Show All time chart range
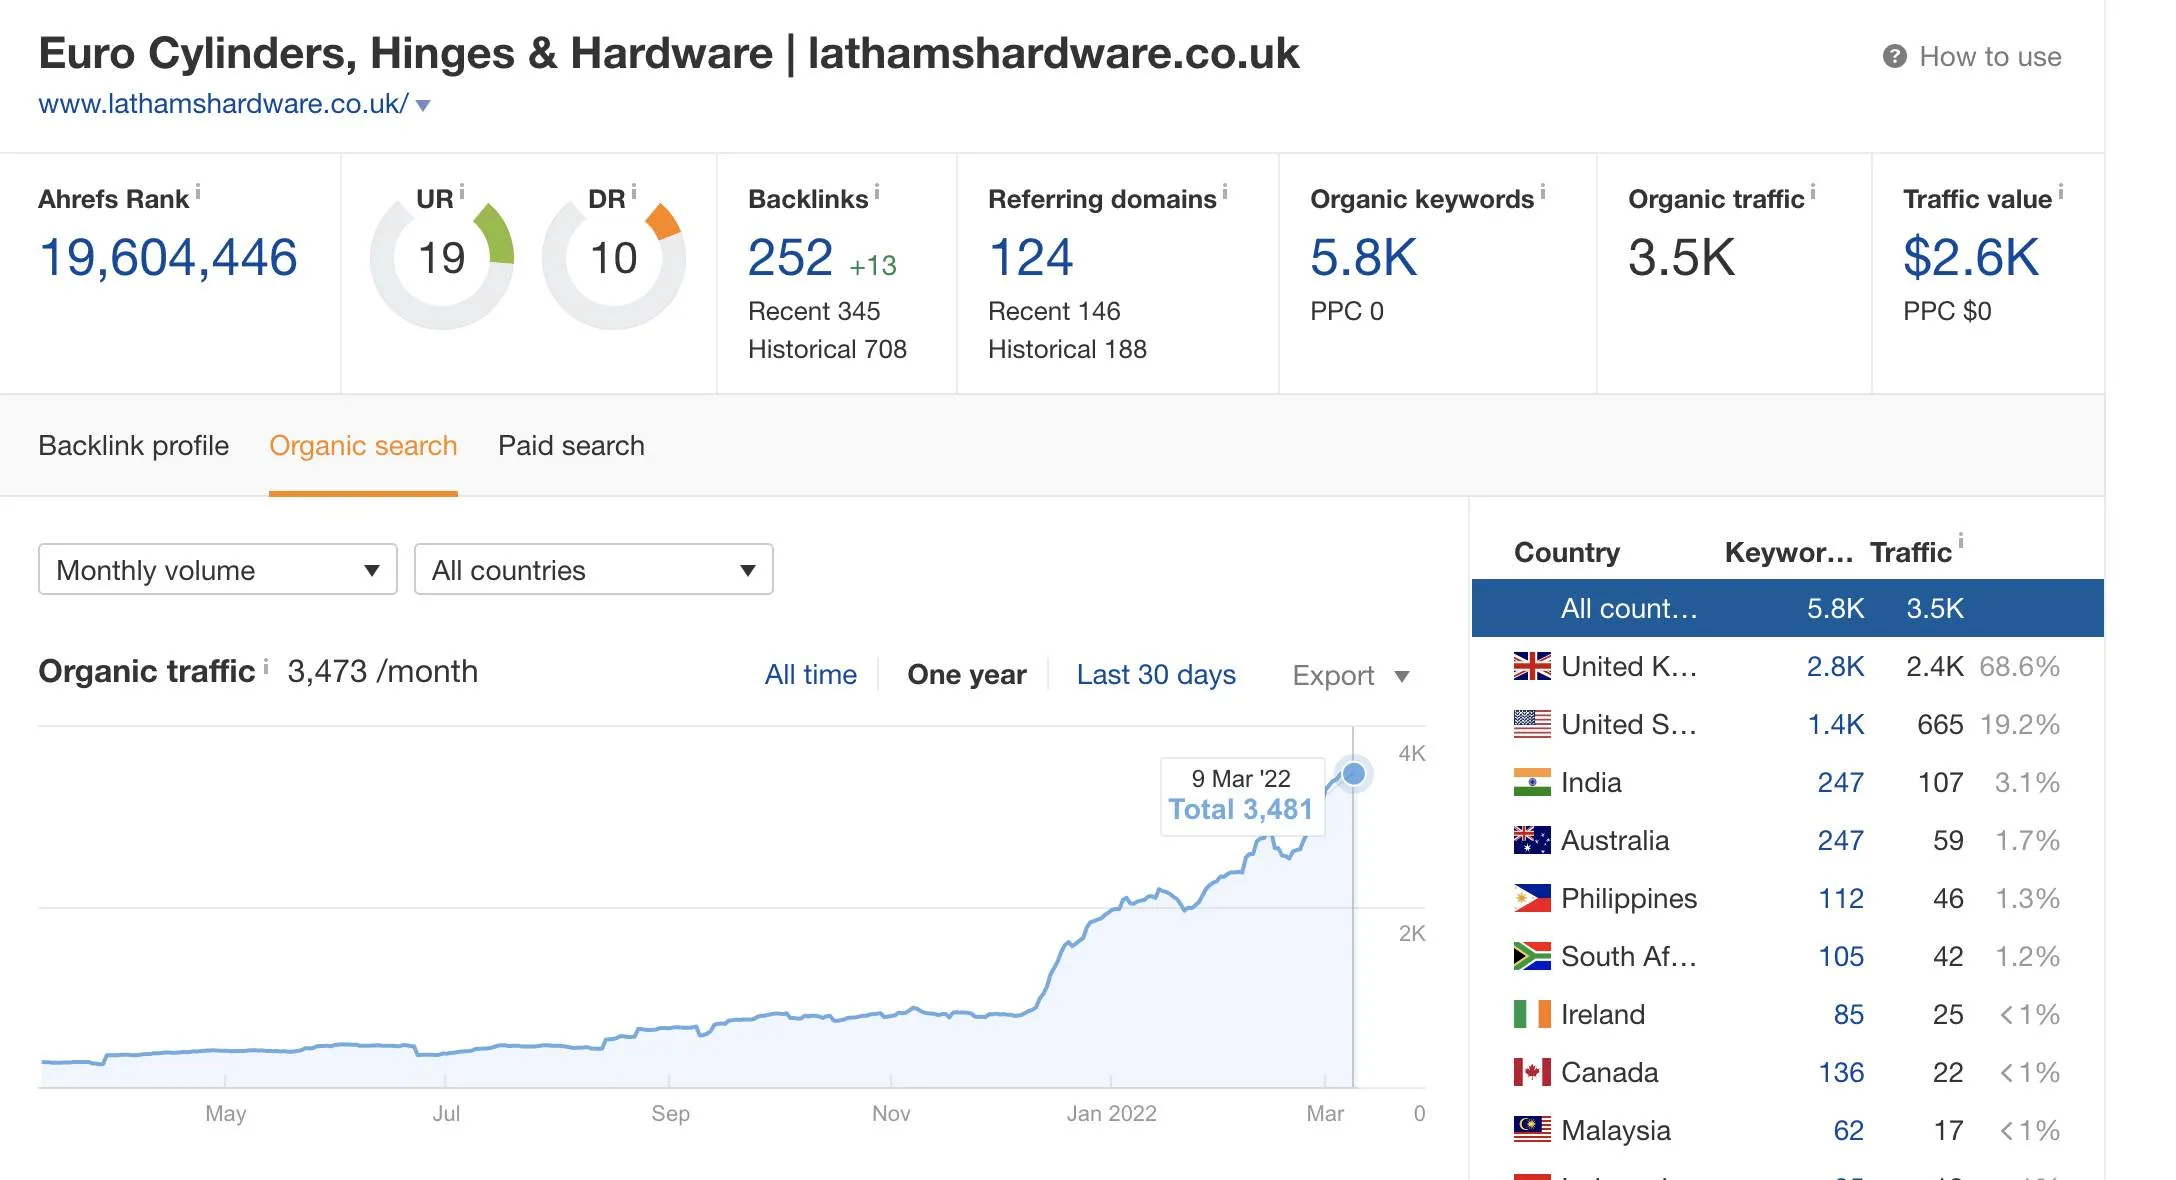2176x1180 pixels. pos(811,675)
